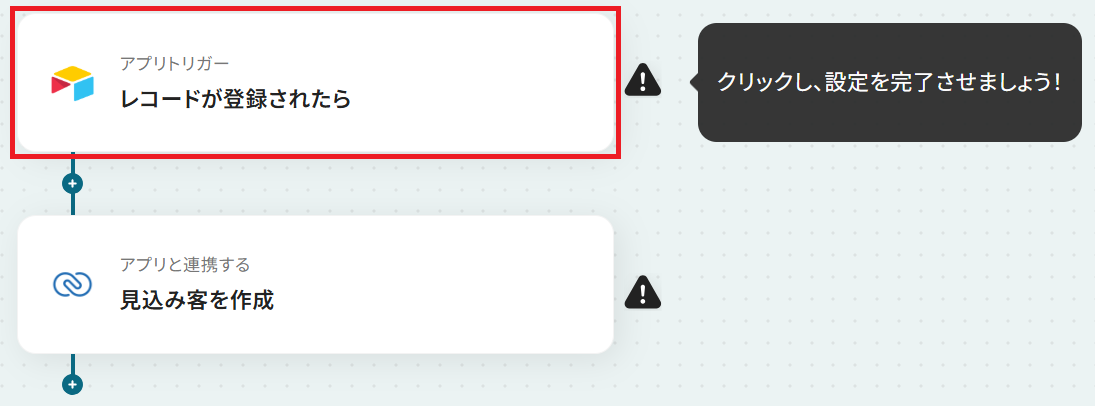Click warning icon beside 見込み客を作成
The height and width of the screenshot is (406, 1095).
(x=642, y=292)
